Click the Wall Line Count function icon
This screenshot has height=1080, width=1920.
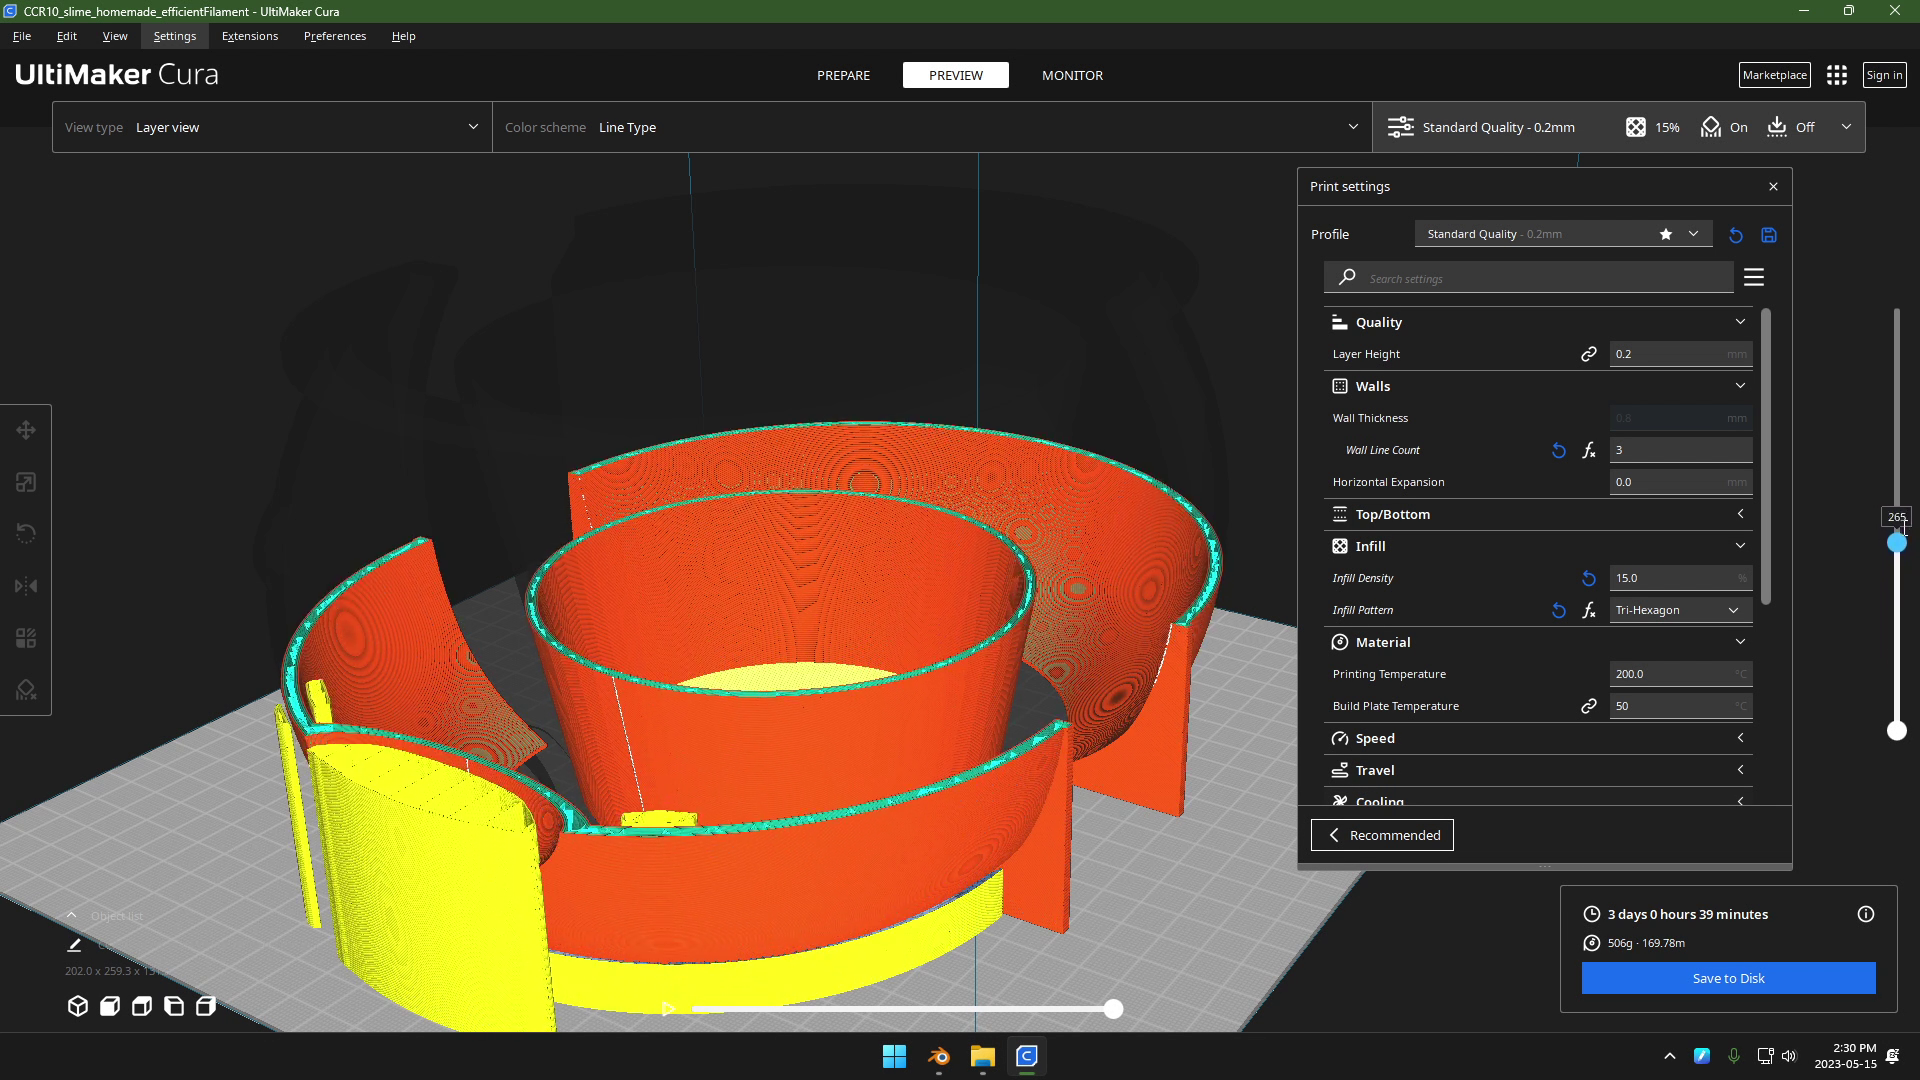(1589, 450)
